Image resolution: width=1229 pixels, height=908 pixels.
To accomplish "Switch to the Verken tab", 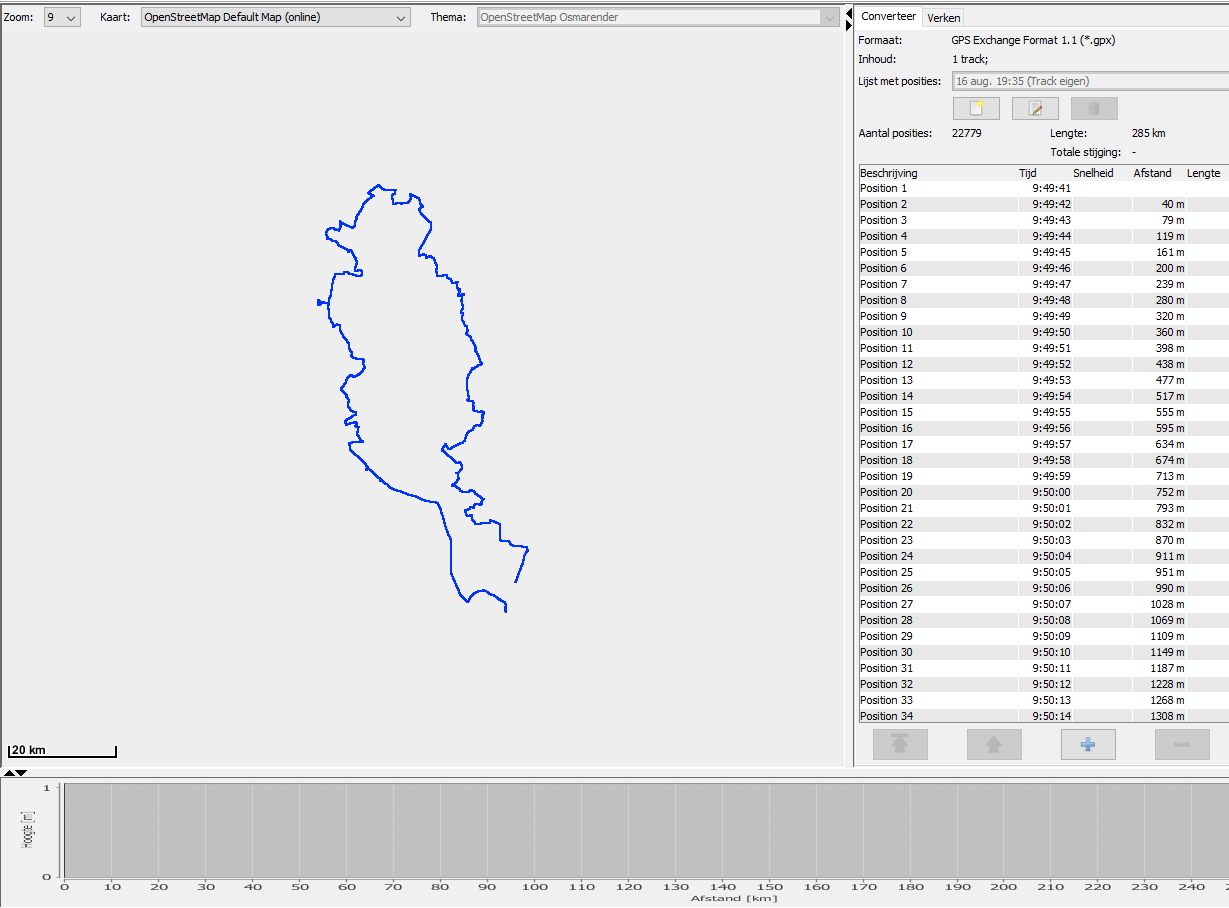I will pyautogui.click(x=943, y=18).
